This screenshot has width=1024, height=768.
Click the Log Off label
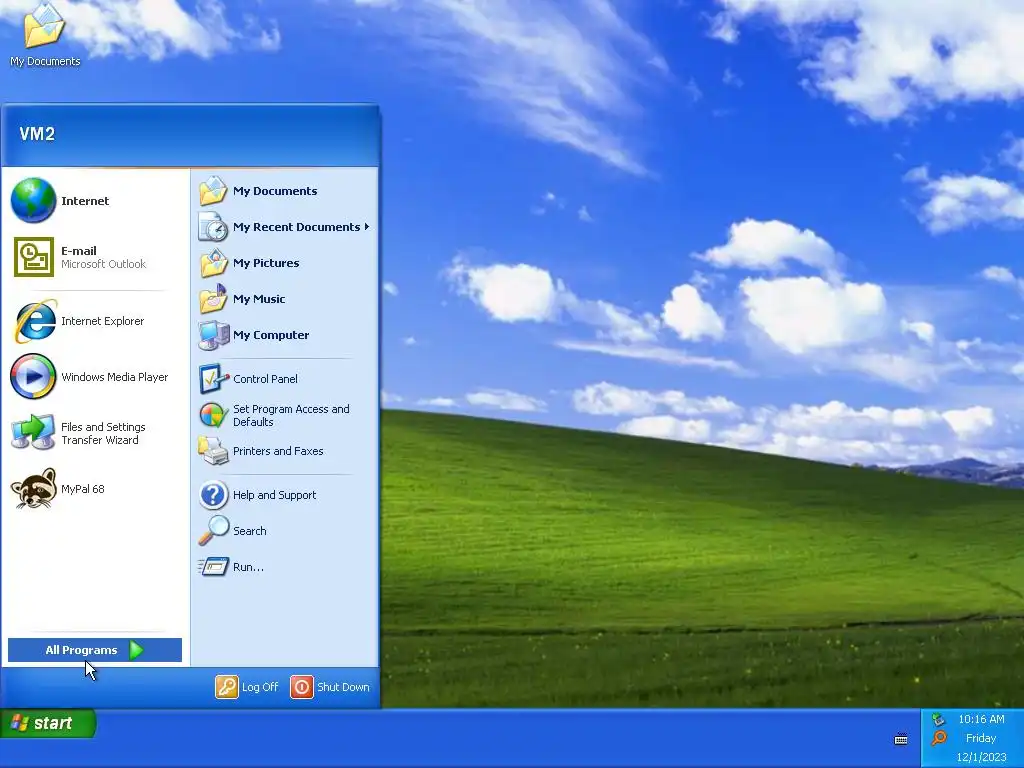[x=260, y=687]
